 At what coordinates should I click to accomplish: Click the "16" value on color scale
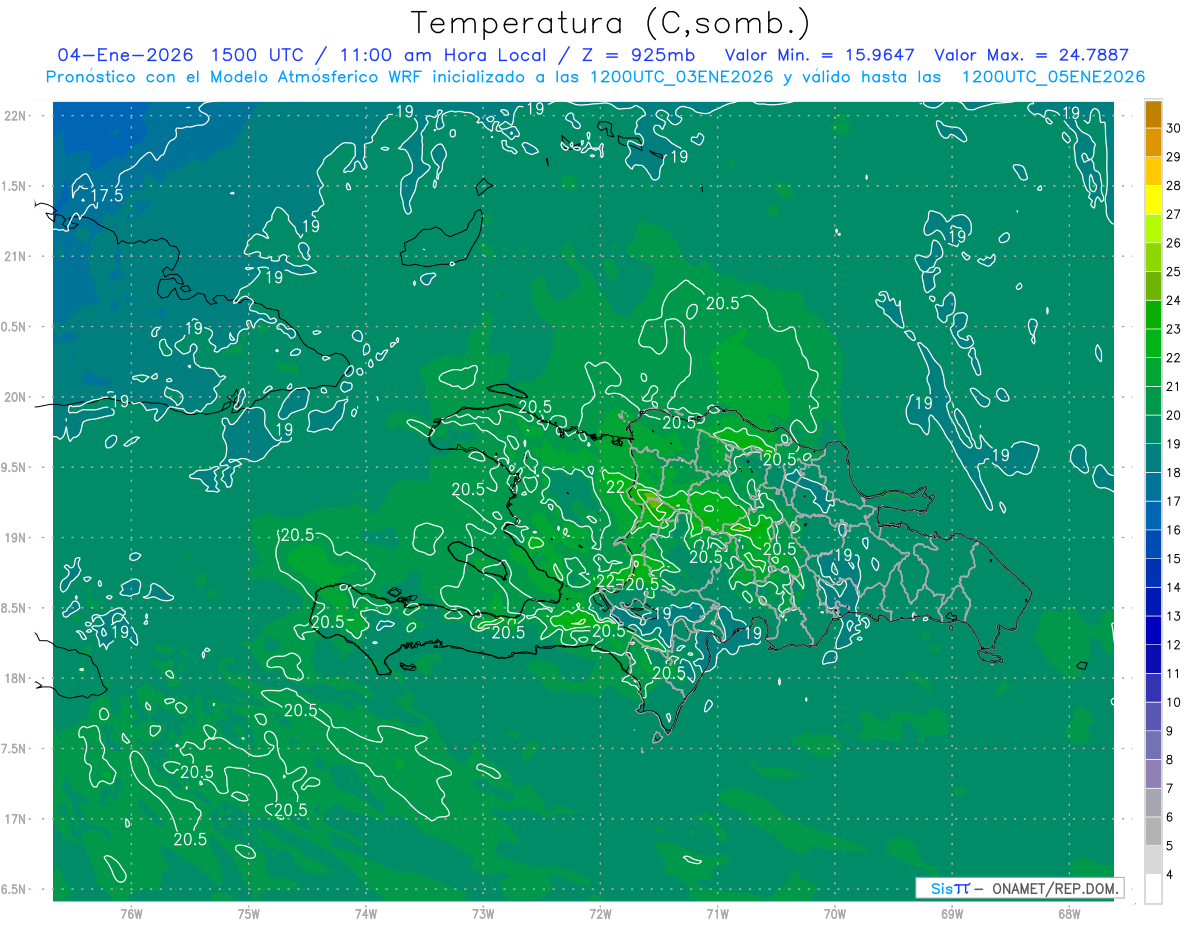tap(1174, 530)
